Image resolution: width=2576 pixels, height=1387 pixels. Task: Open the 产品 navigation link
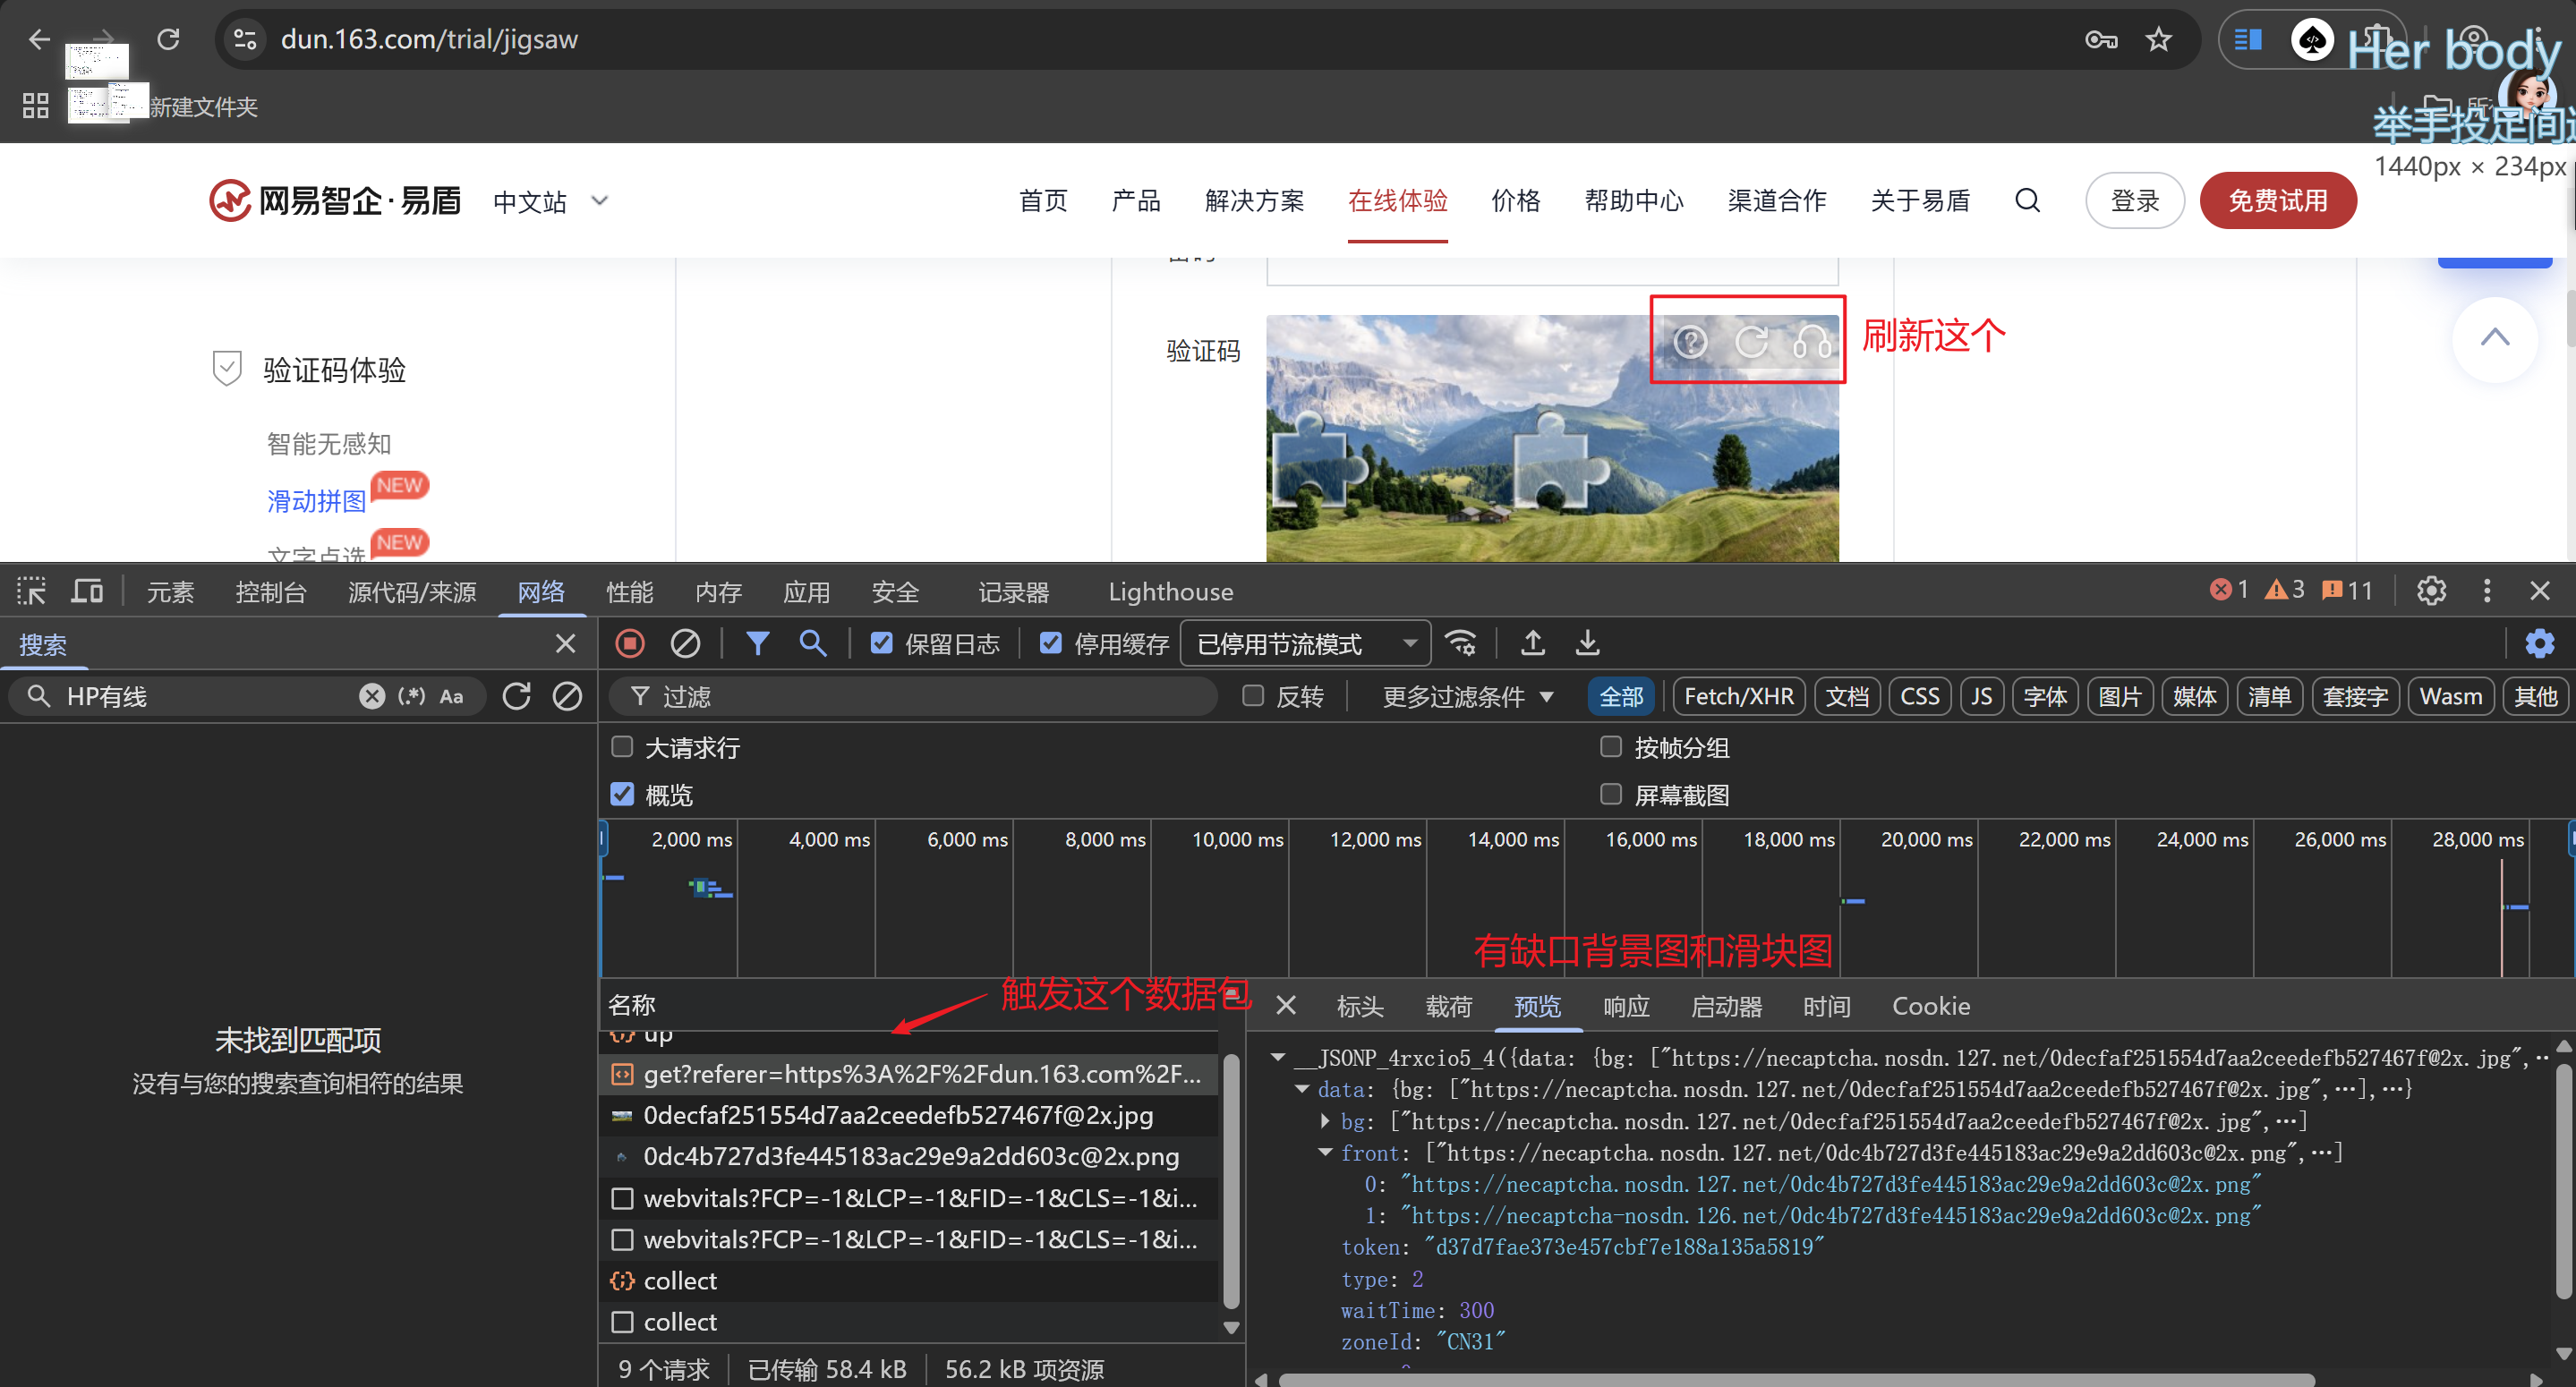coord(1136,200)
